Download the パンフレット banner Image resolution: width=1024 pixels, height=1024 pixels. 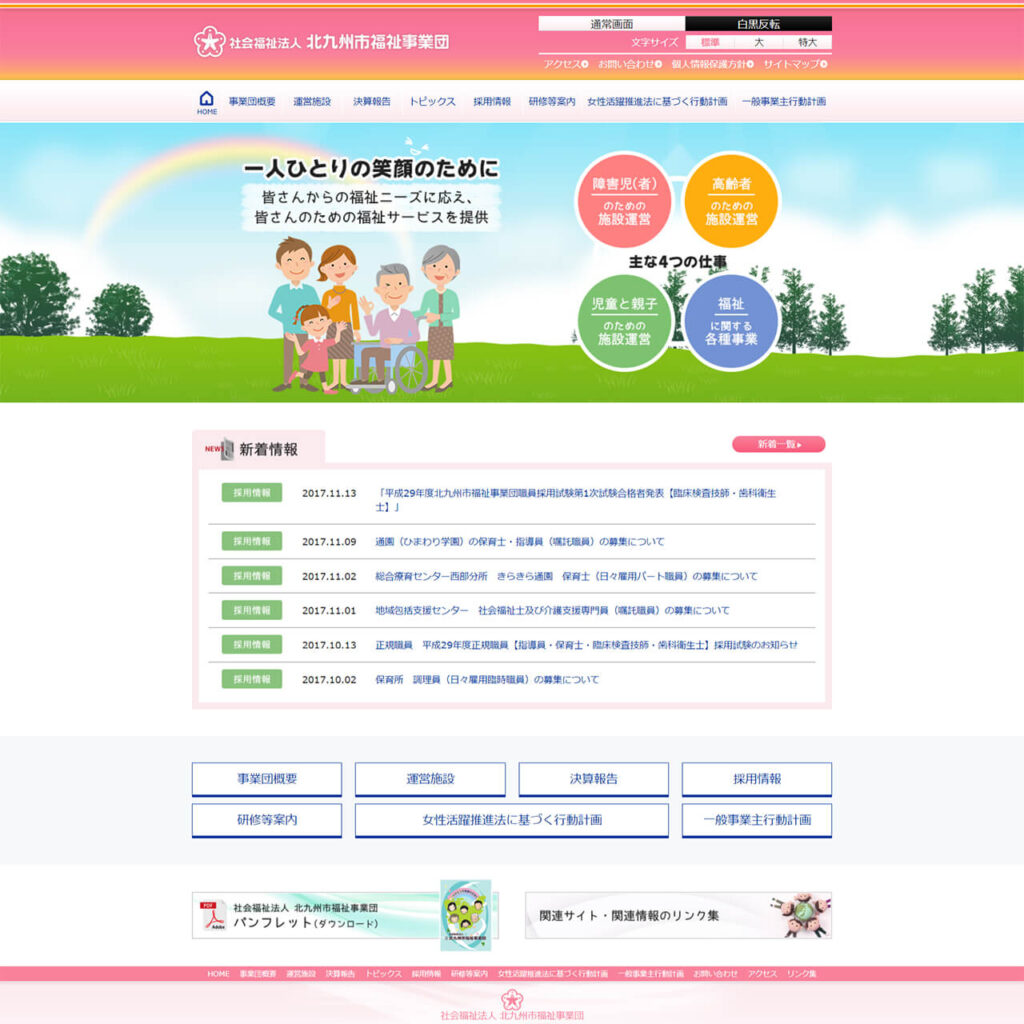(x=345, y=915)
